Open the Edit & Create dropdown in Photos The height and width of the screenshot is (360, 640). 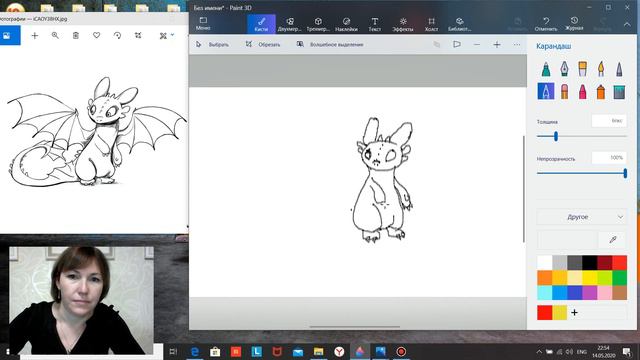(x=167, y=36)
